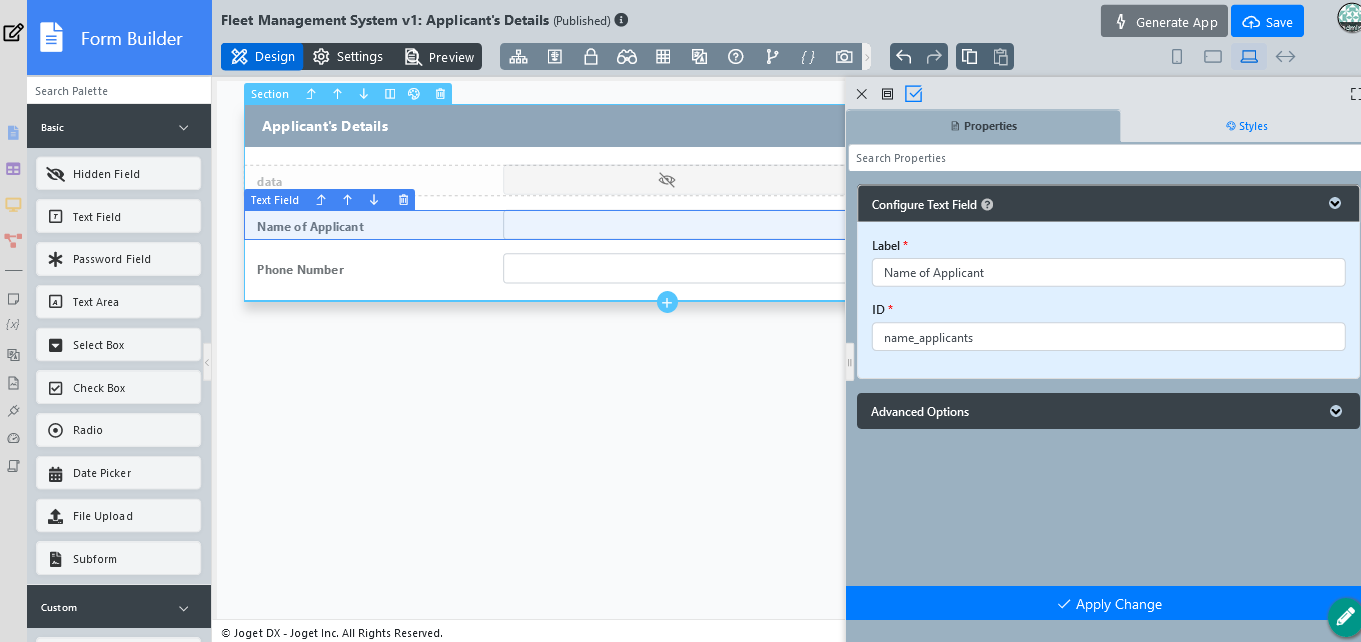Switch to the Properties tab
1361x642 pixels.
983,126
